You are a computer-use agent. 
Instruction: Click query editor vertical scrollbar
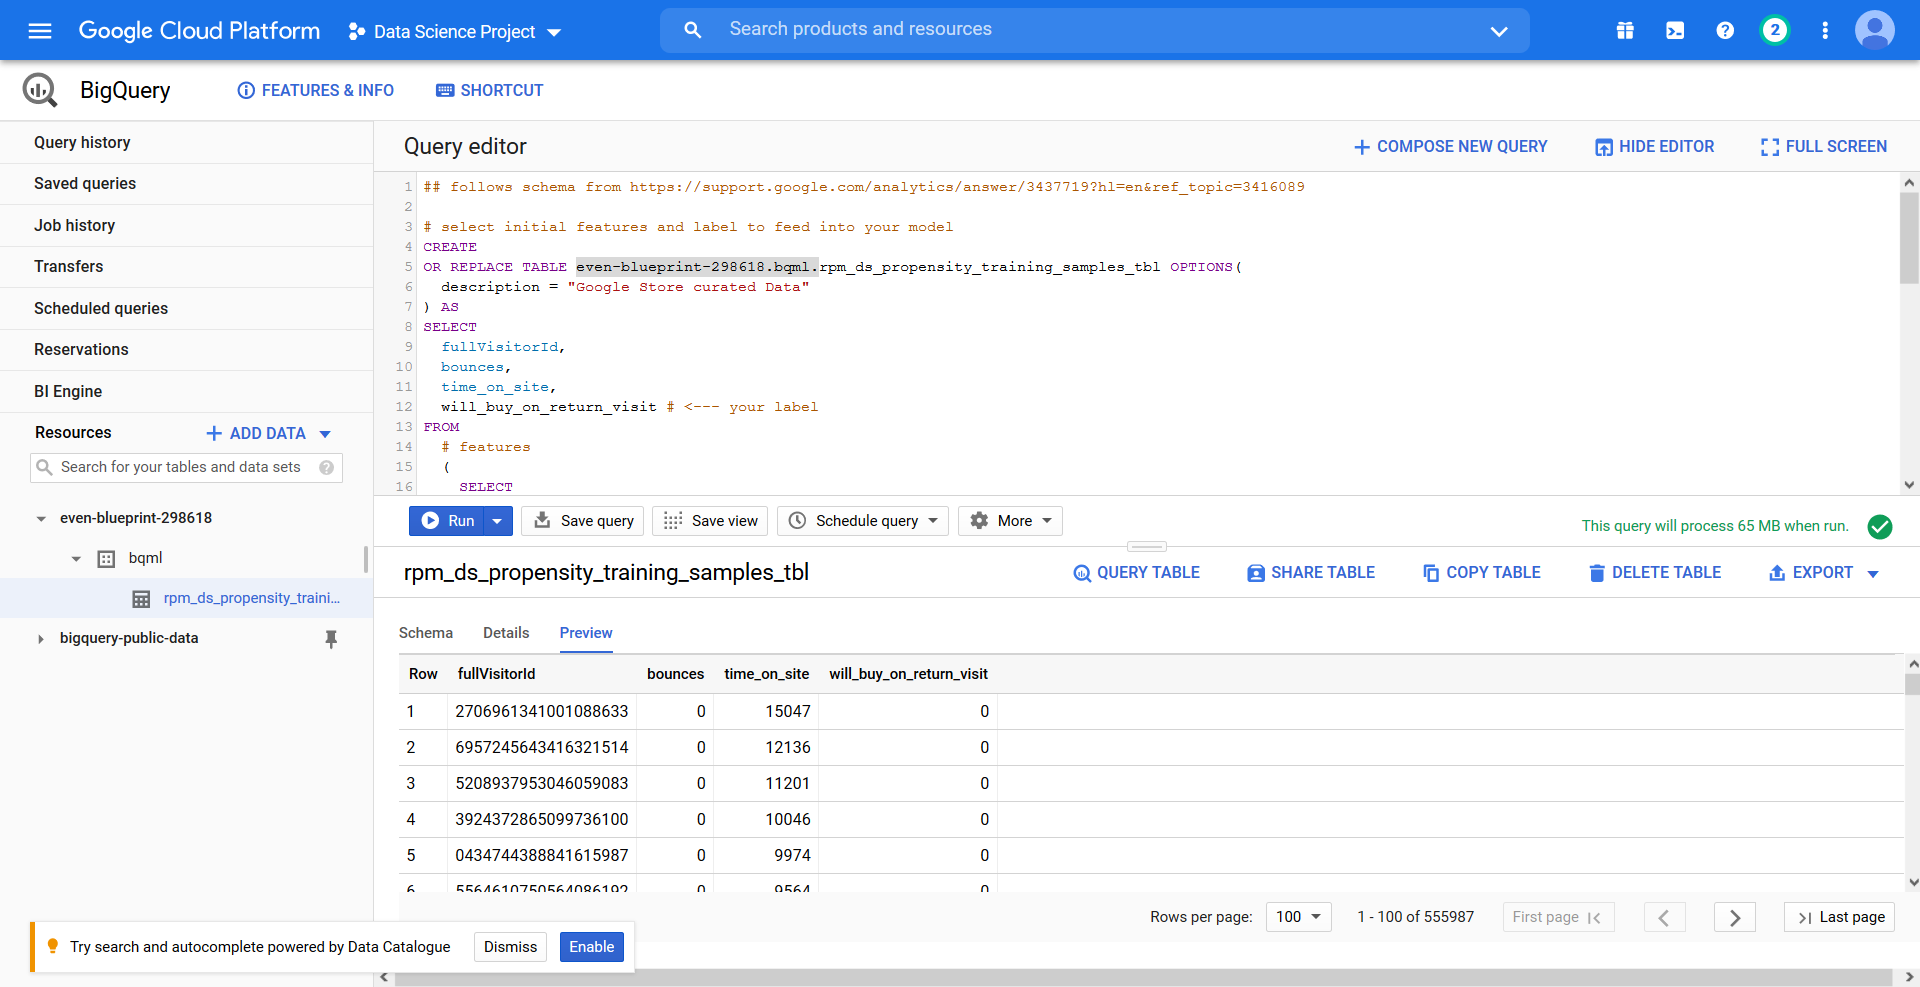point(1909,238)
